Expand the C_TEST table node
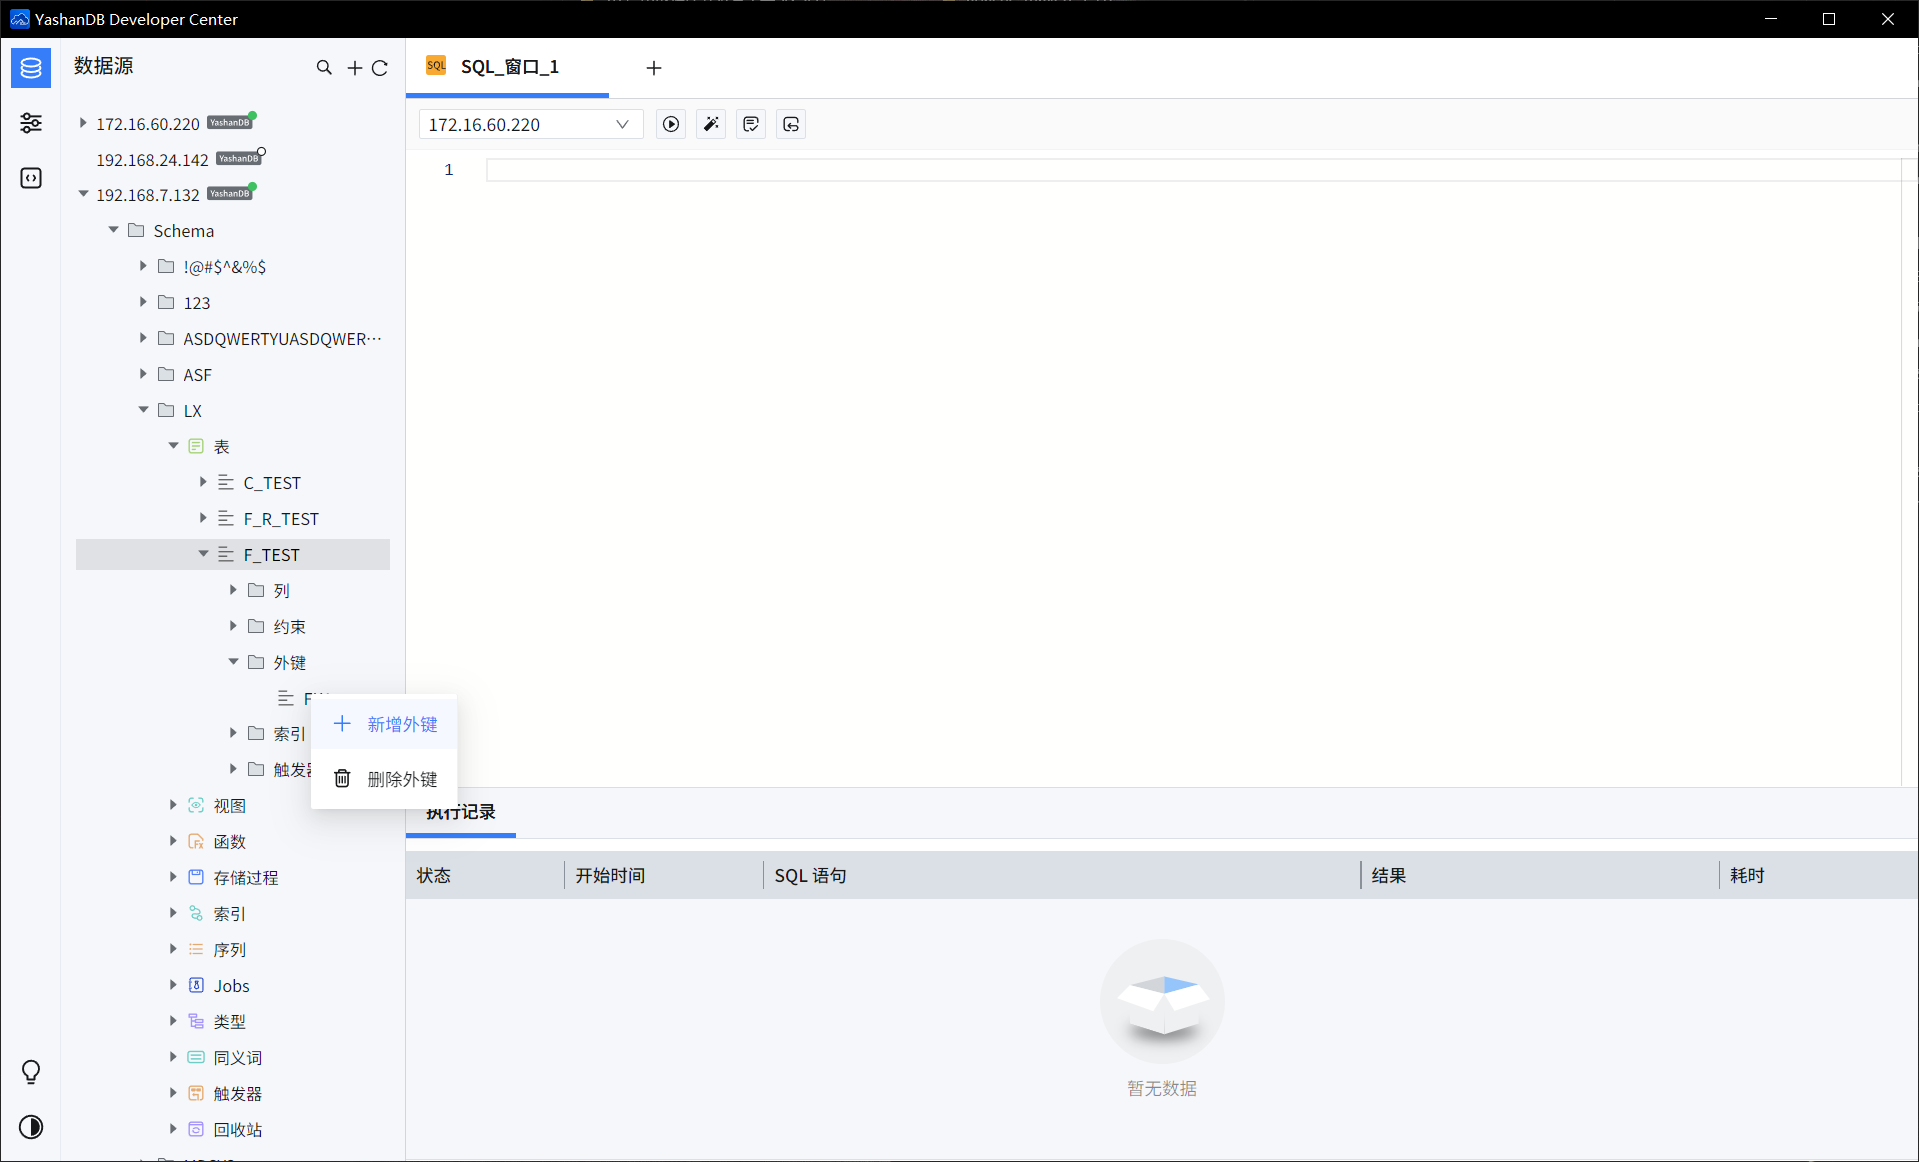 [203, 482]
